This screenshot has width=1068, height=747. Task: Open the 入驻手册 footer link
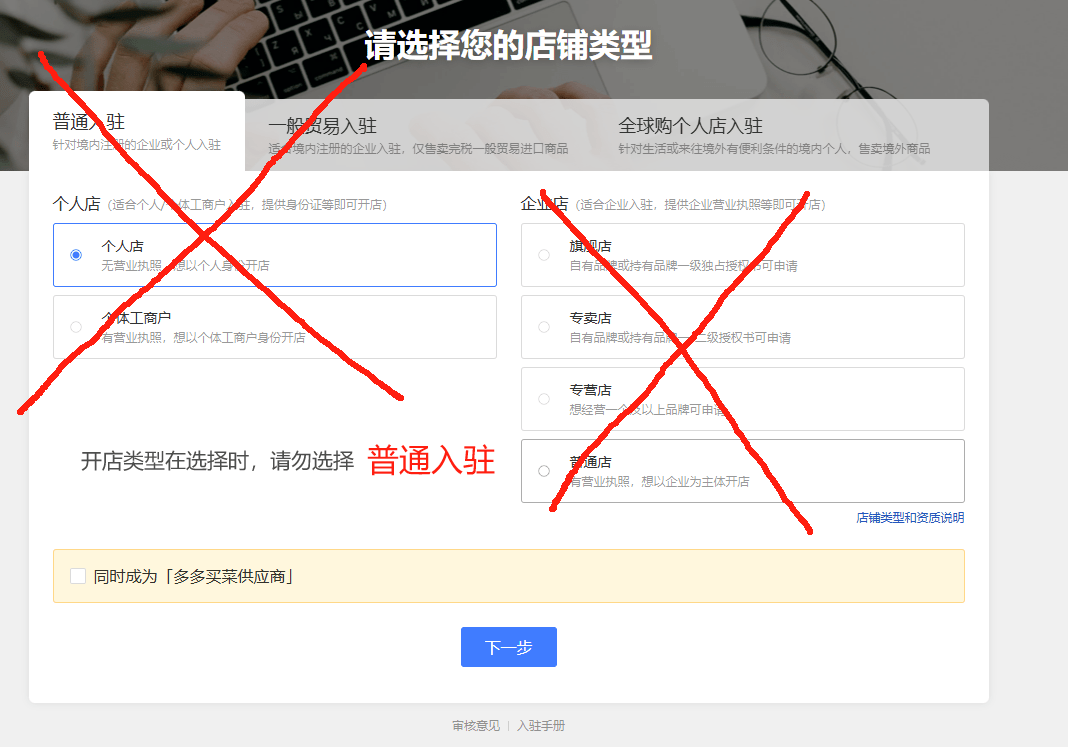coord(541,726)
